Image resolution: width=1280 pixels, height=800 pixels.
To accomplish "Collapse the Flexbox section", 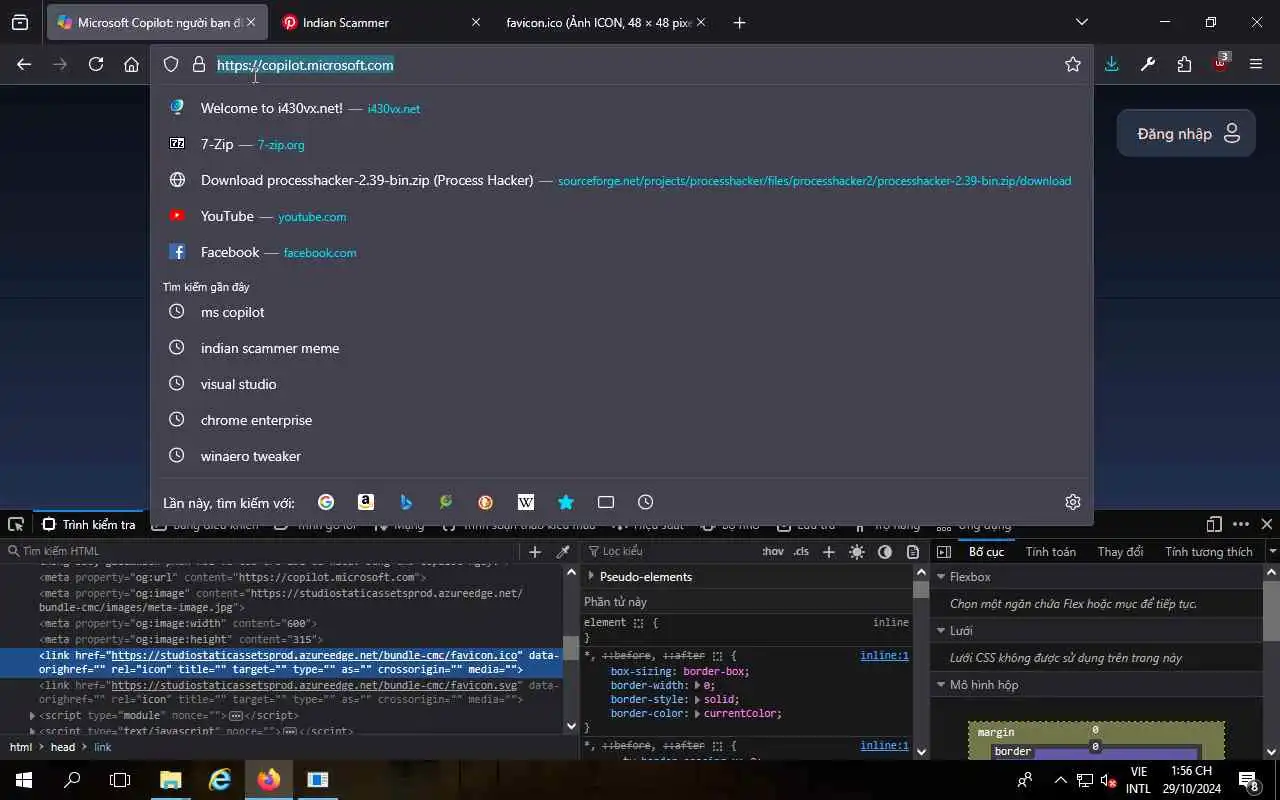I will 941,576.
